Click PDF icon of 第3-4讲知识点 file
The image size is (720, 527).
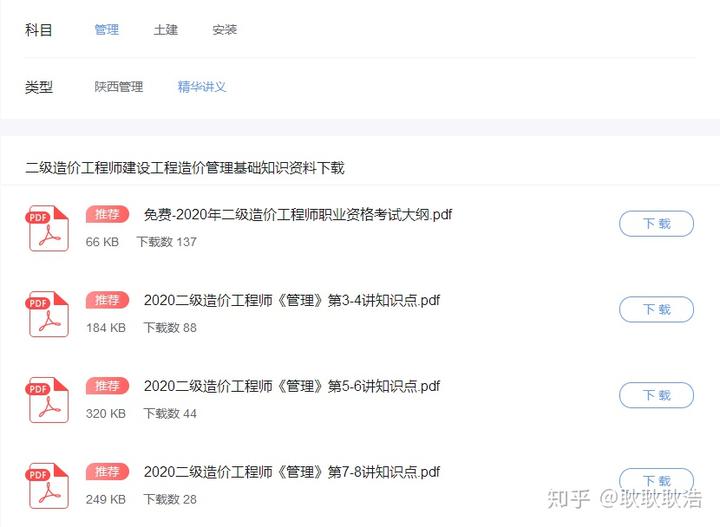point(47,314)
